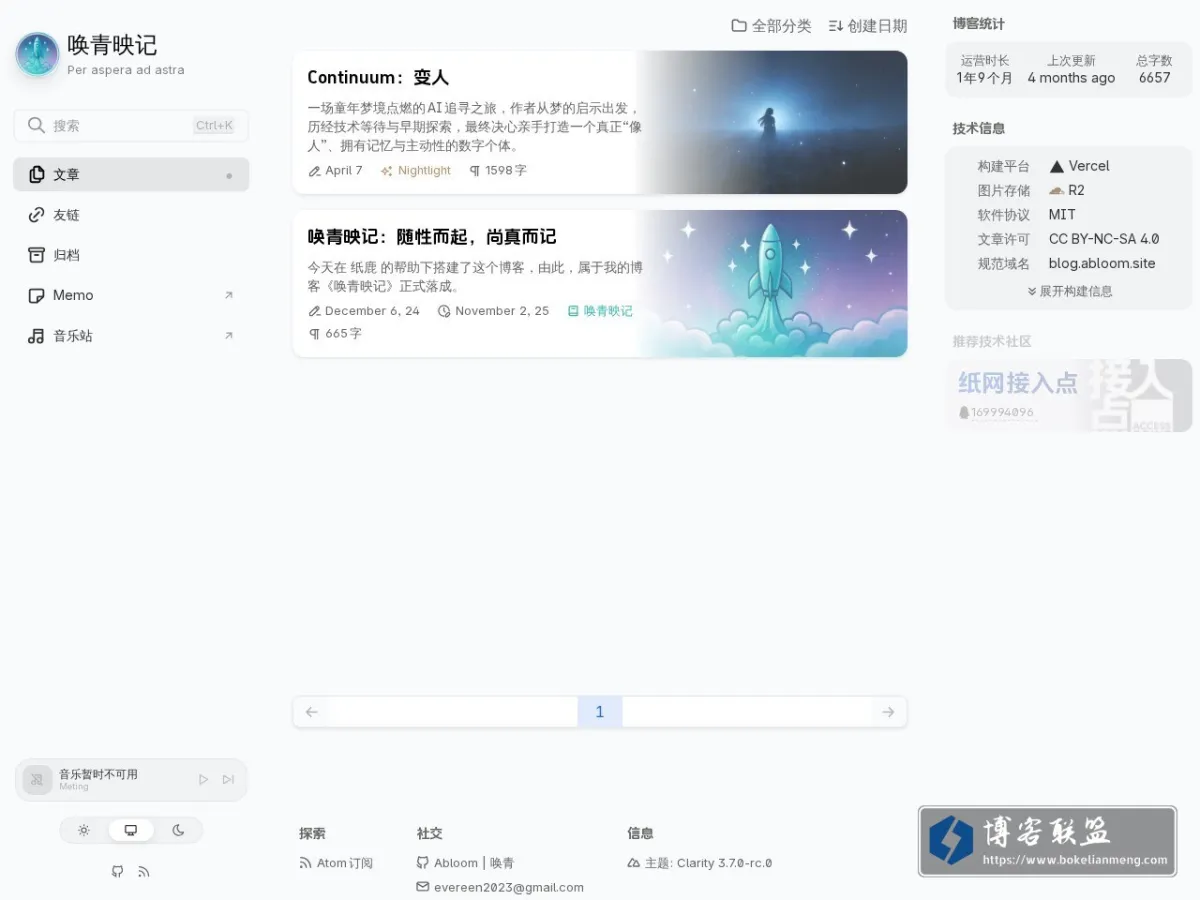1200x900 pixels.
Task: Click the 全部分类 folder icon
Action: click(x=739, y=26)
